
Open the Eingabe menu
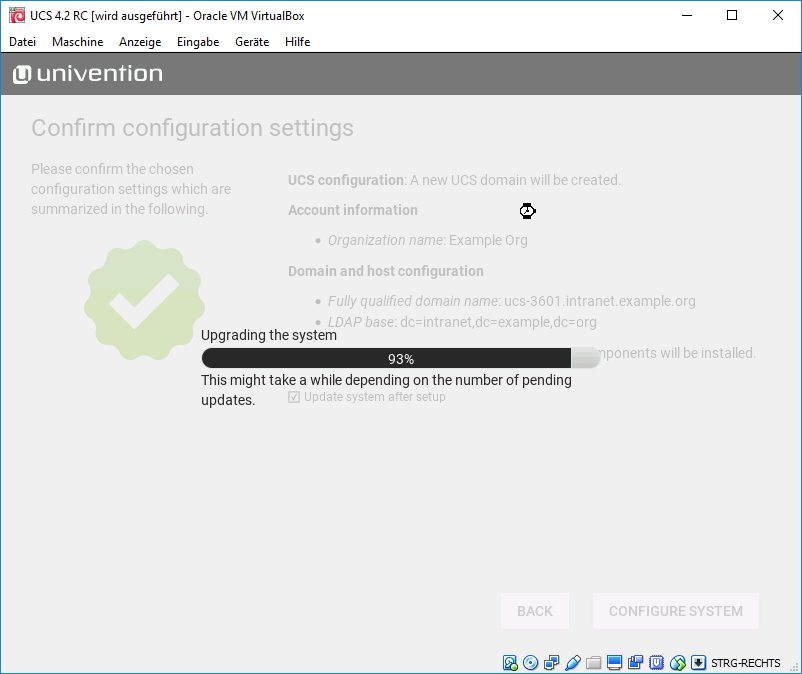[x=198, y=42]
